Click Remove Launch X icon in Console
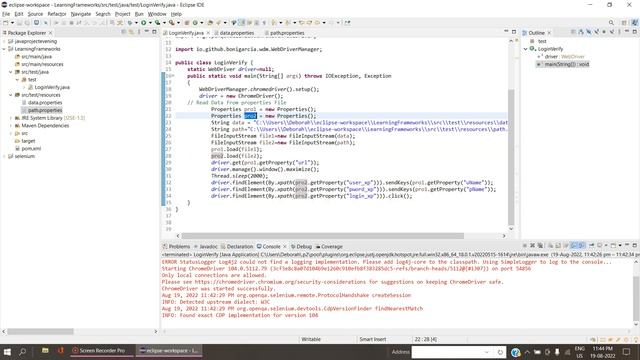Screen dimensions: 640x360 click(x=532, y=246)
